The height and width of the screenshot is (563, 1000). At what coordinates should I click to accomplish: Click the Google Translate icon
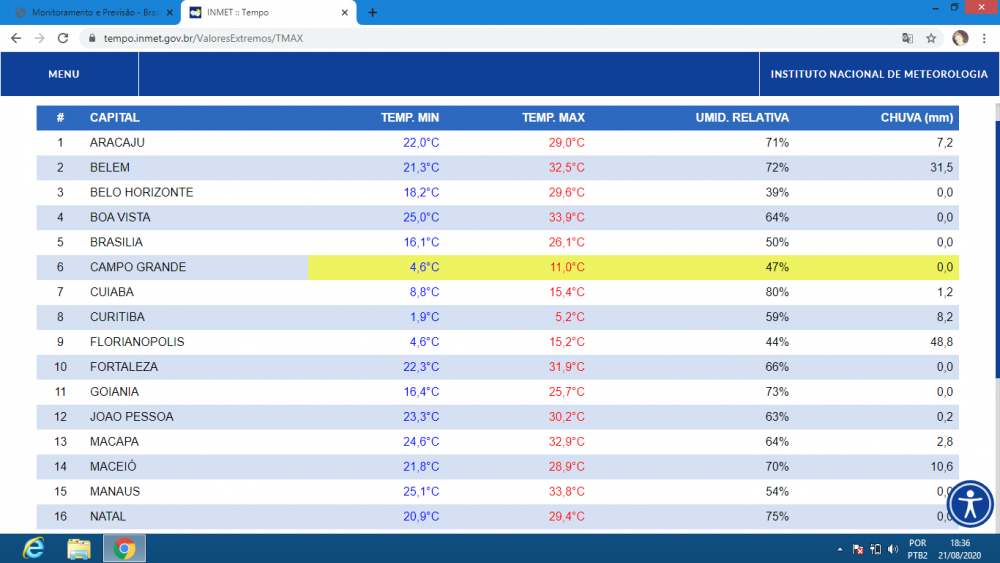coord(907,38)
